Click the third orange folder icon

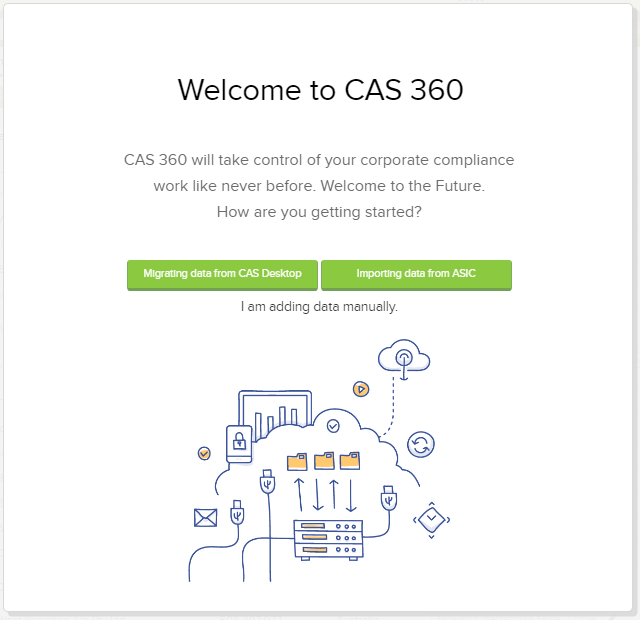350,460
